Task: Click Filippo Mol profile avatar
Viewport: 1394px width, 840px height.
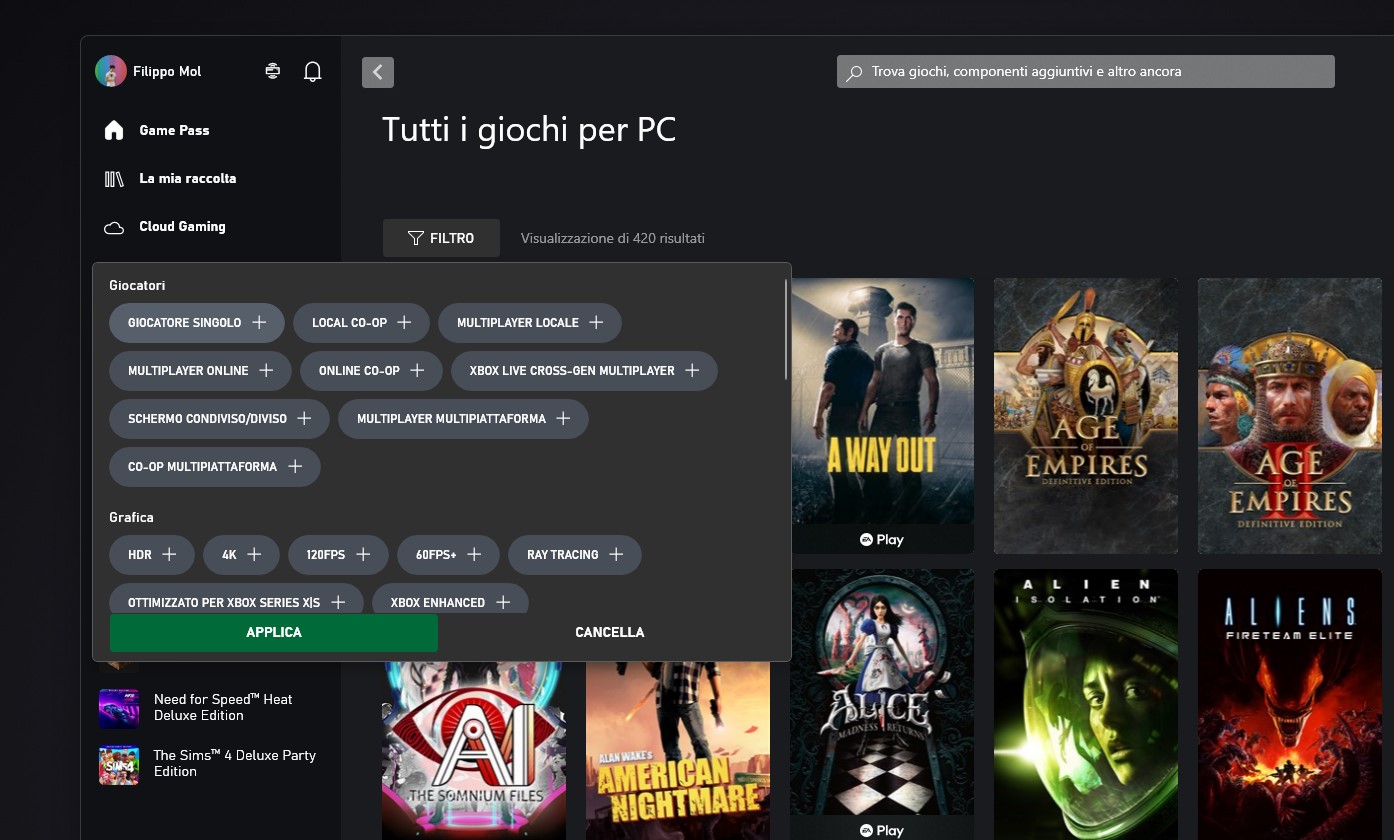Action: point(111,71)
